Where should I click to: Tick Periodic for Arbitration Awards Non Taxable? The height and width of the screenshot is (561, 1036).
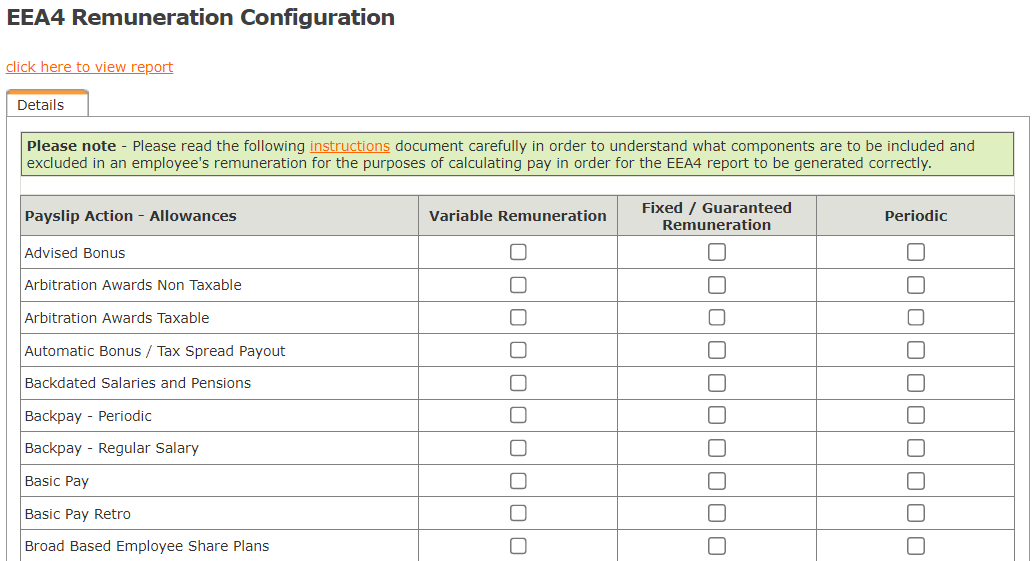[x=916, y=285]
